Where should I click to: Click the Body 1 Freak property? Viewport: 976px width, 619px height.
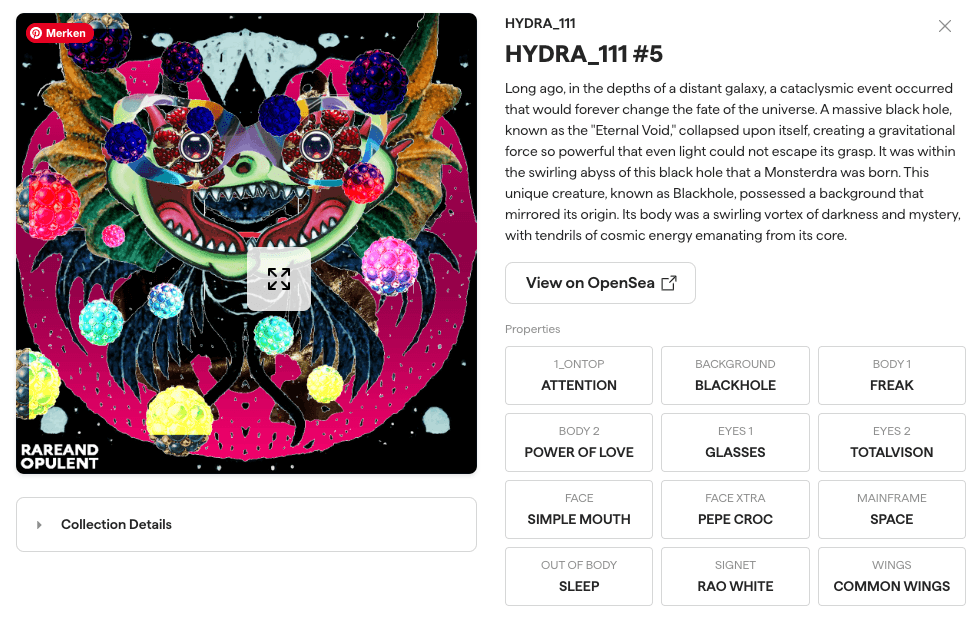(891, 376)
